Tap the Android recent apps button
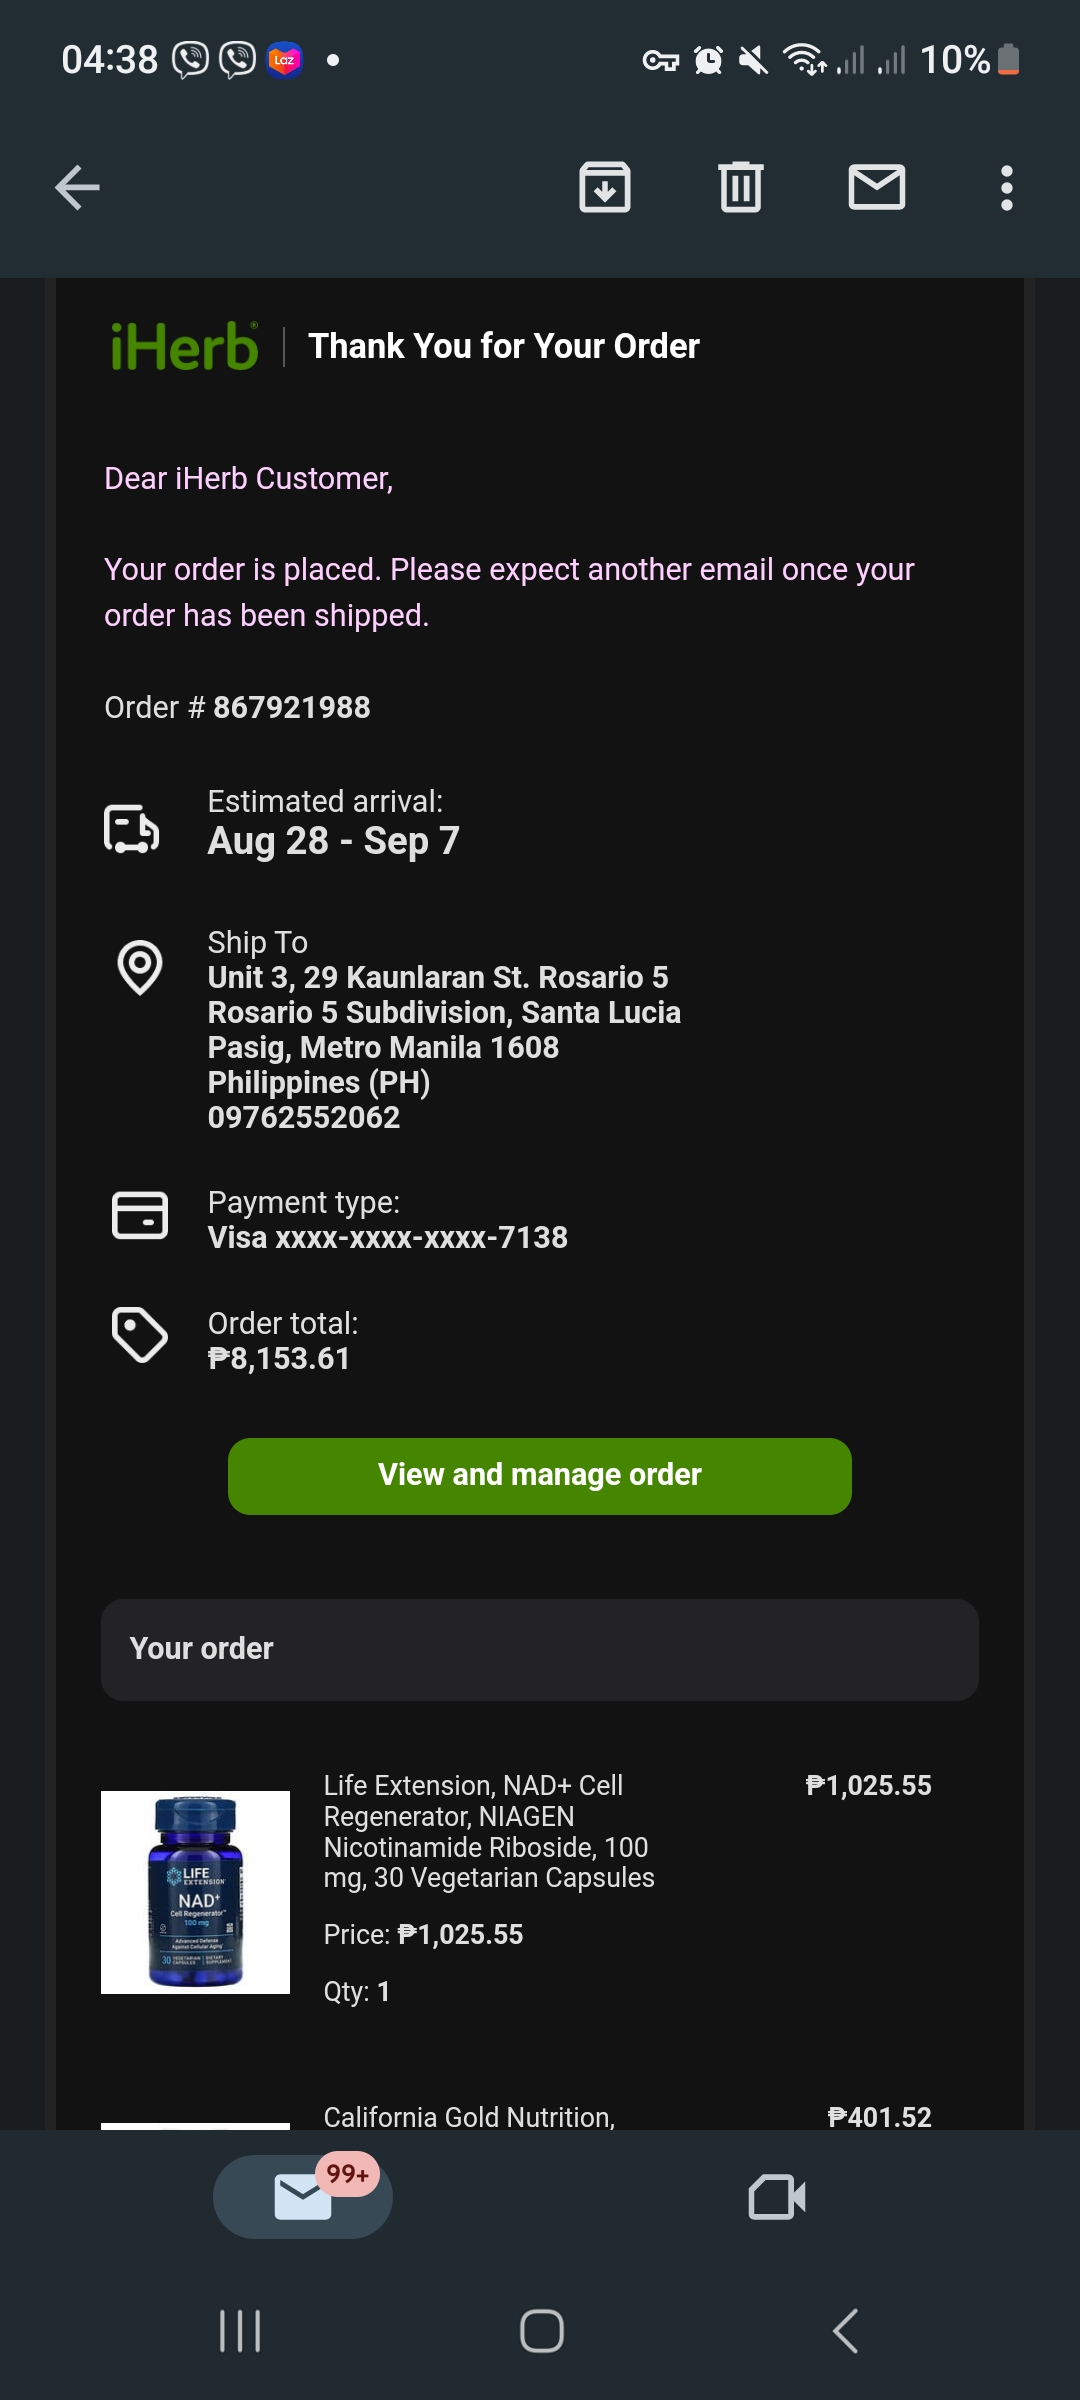 pos(240,2331)
